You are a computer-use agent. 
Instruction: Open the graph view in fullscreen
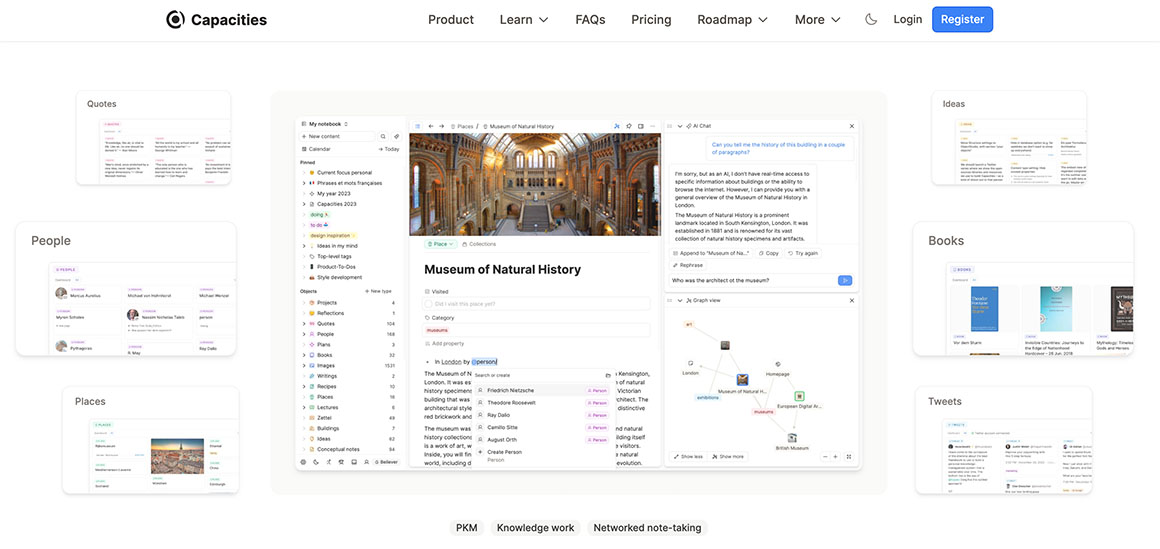click(x=849, y=456)
